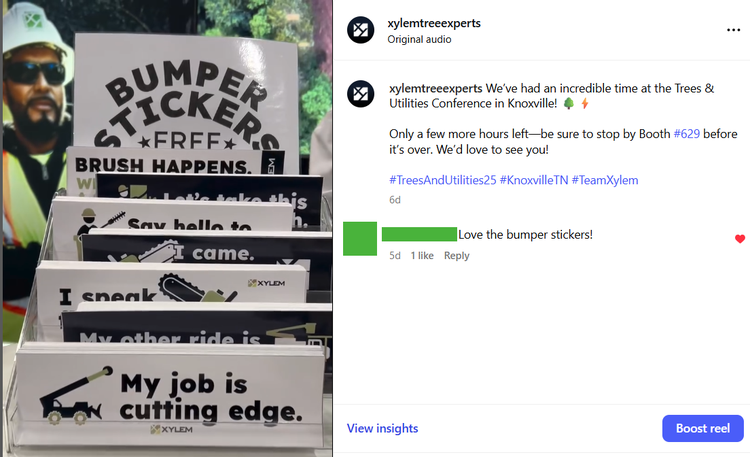The width and height of the screenshot is (750, 457).
Task: Click the green commenter avatar
Action: coord(360,238)
